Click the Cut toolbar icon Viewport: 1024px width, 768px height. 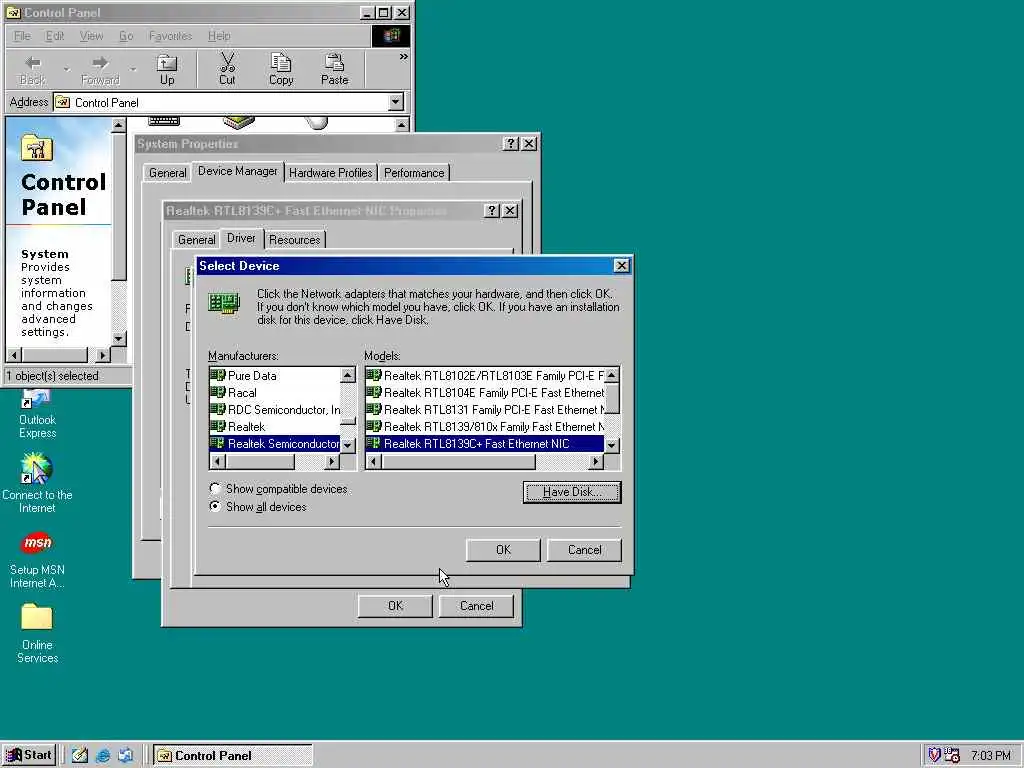[x=227, y=69]
